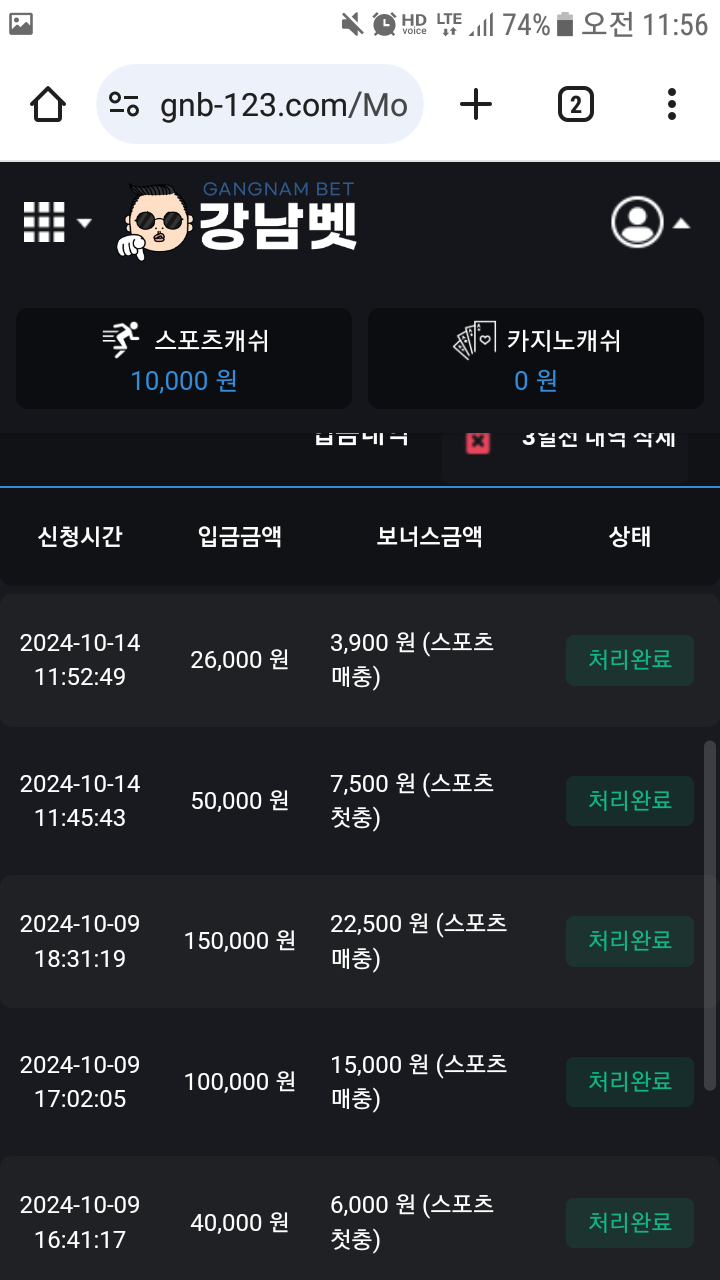
Task: Select the 스포츠캐쉬 balance panel
Action: point(184,358)
